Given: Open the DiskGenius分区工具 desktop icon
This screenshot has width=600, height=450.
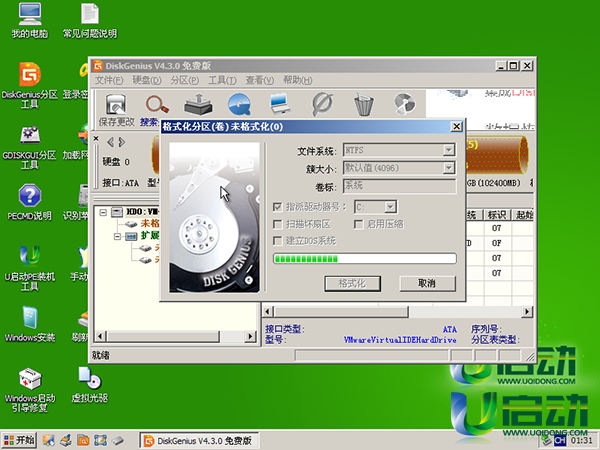Looking at the screenshot, I should (x=29, y=85).
